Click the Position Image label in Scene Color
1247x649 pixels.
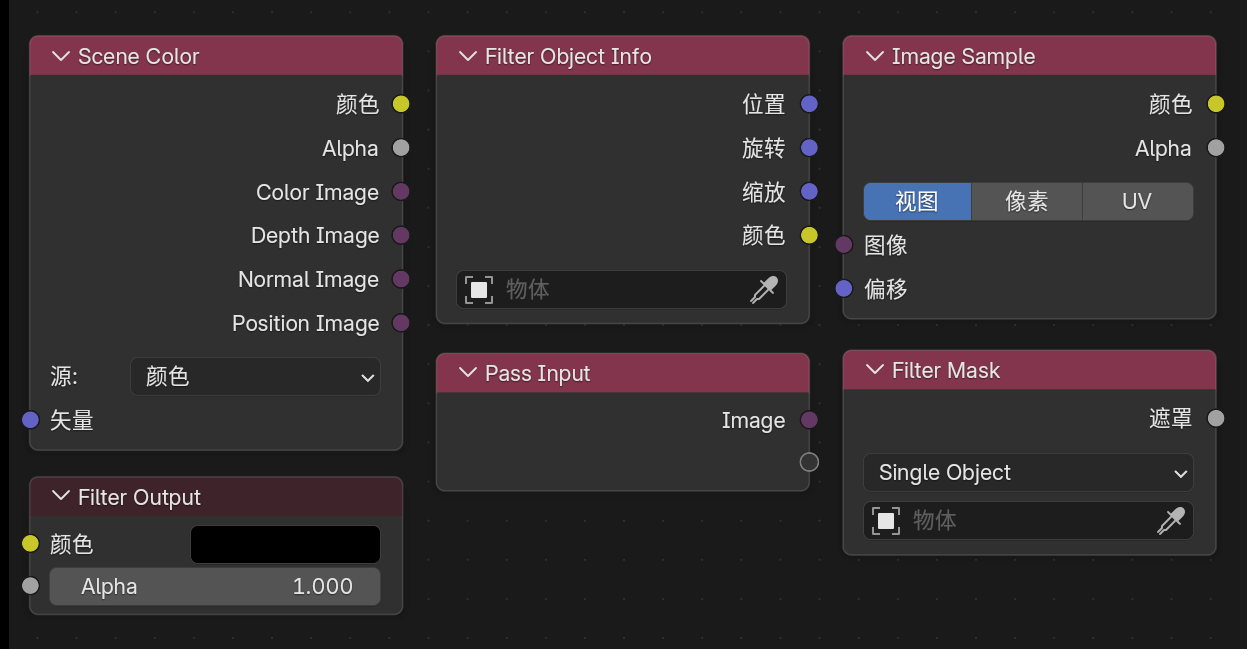pos(306,323)
